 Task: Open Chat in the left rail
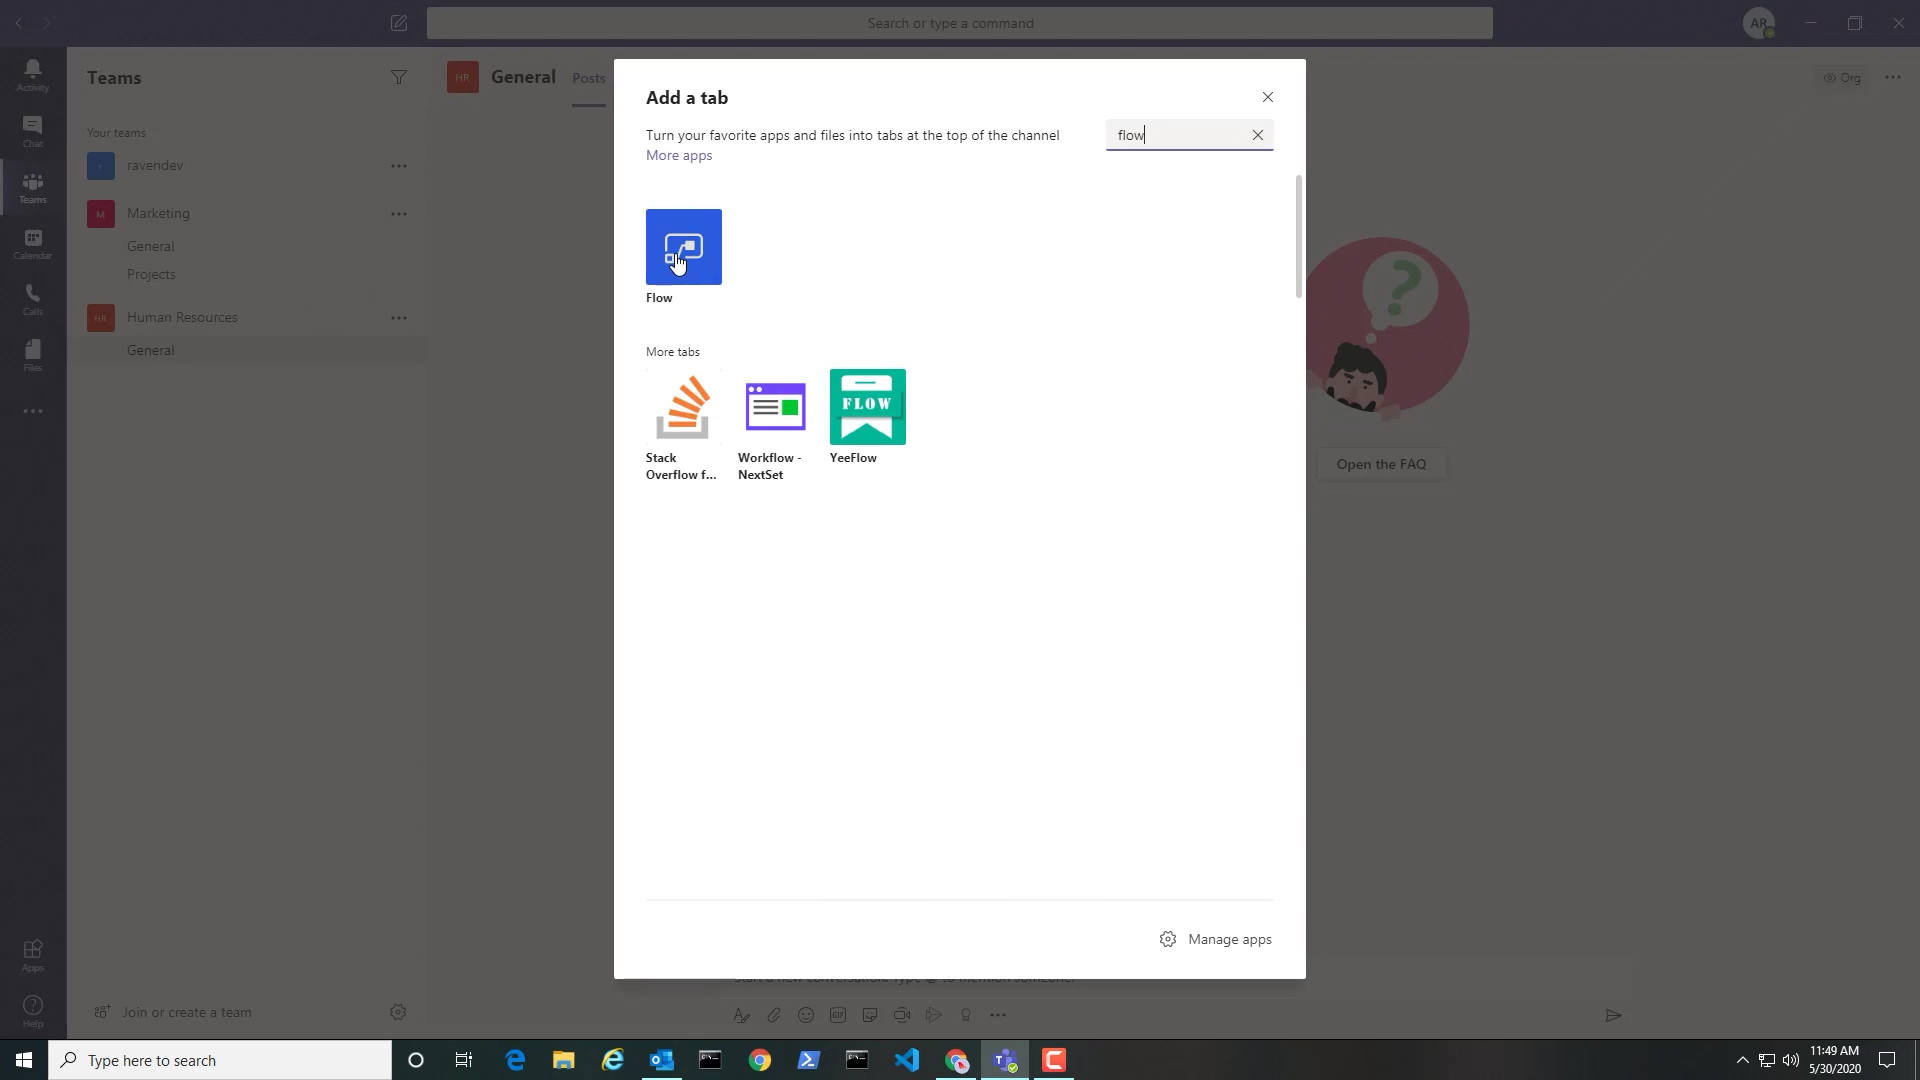tap(33, 131)
